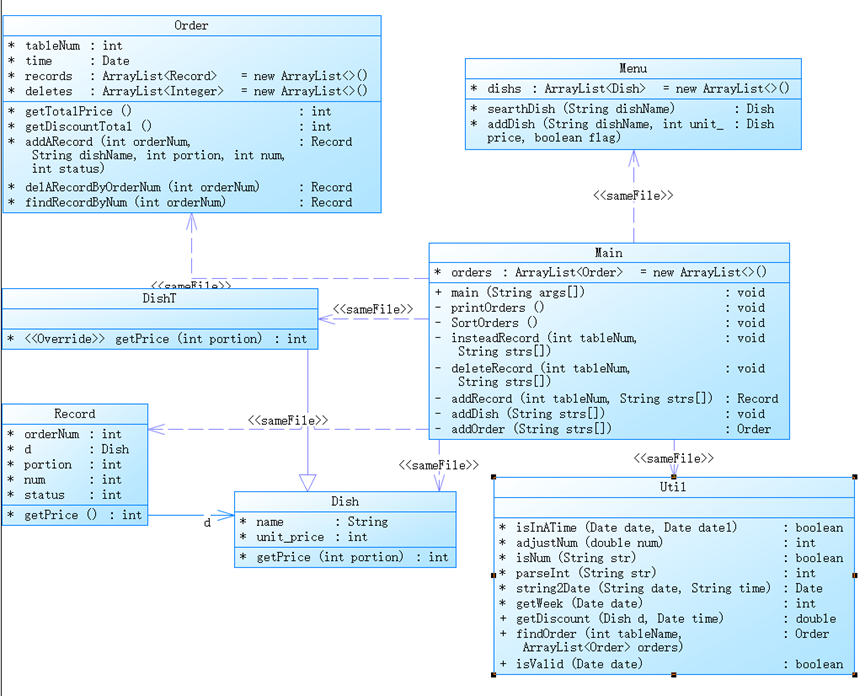The height and width of the screenshot is (696, 865).
Task: Select Util's bottom-middle selection handle
Action: point(674,674)
